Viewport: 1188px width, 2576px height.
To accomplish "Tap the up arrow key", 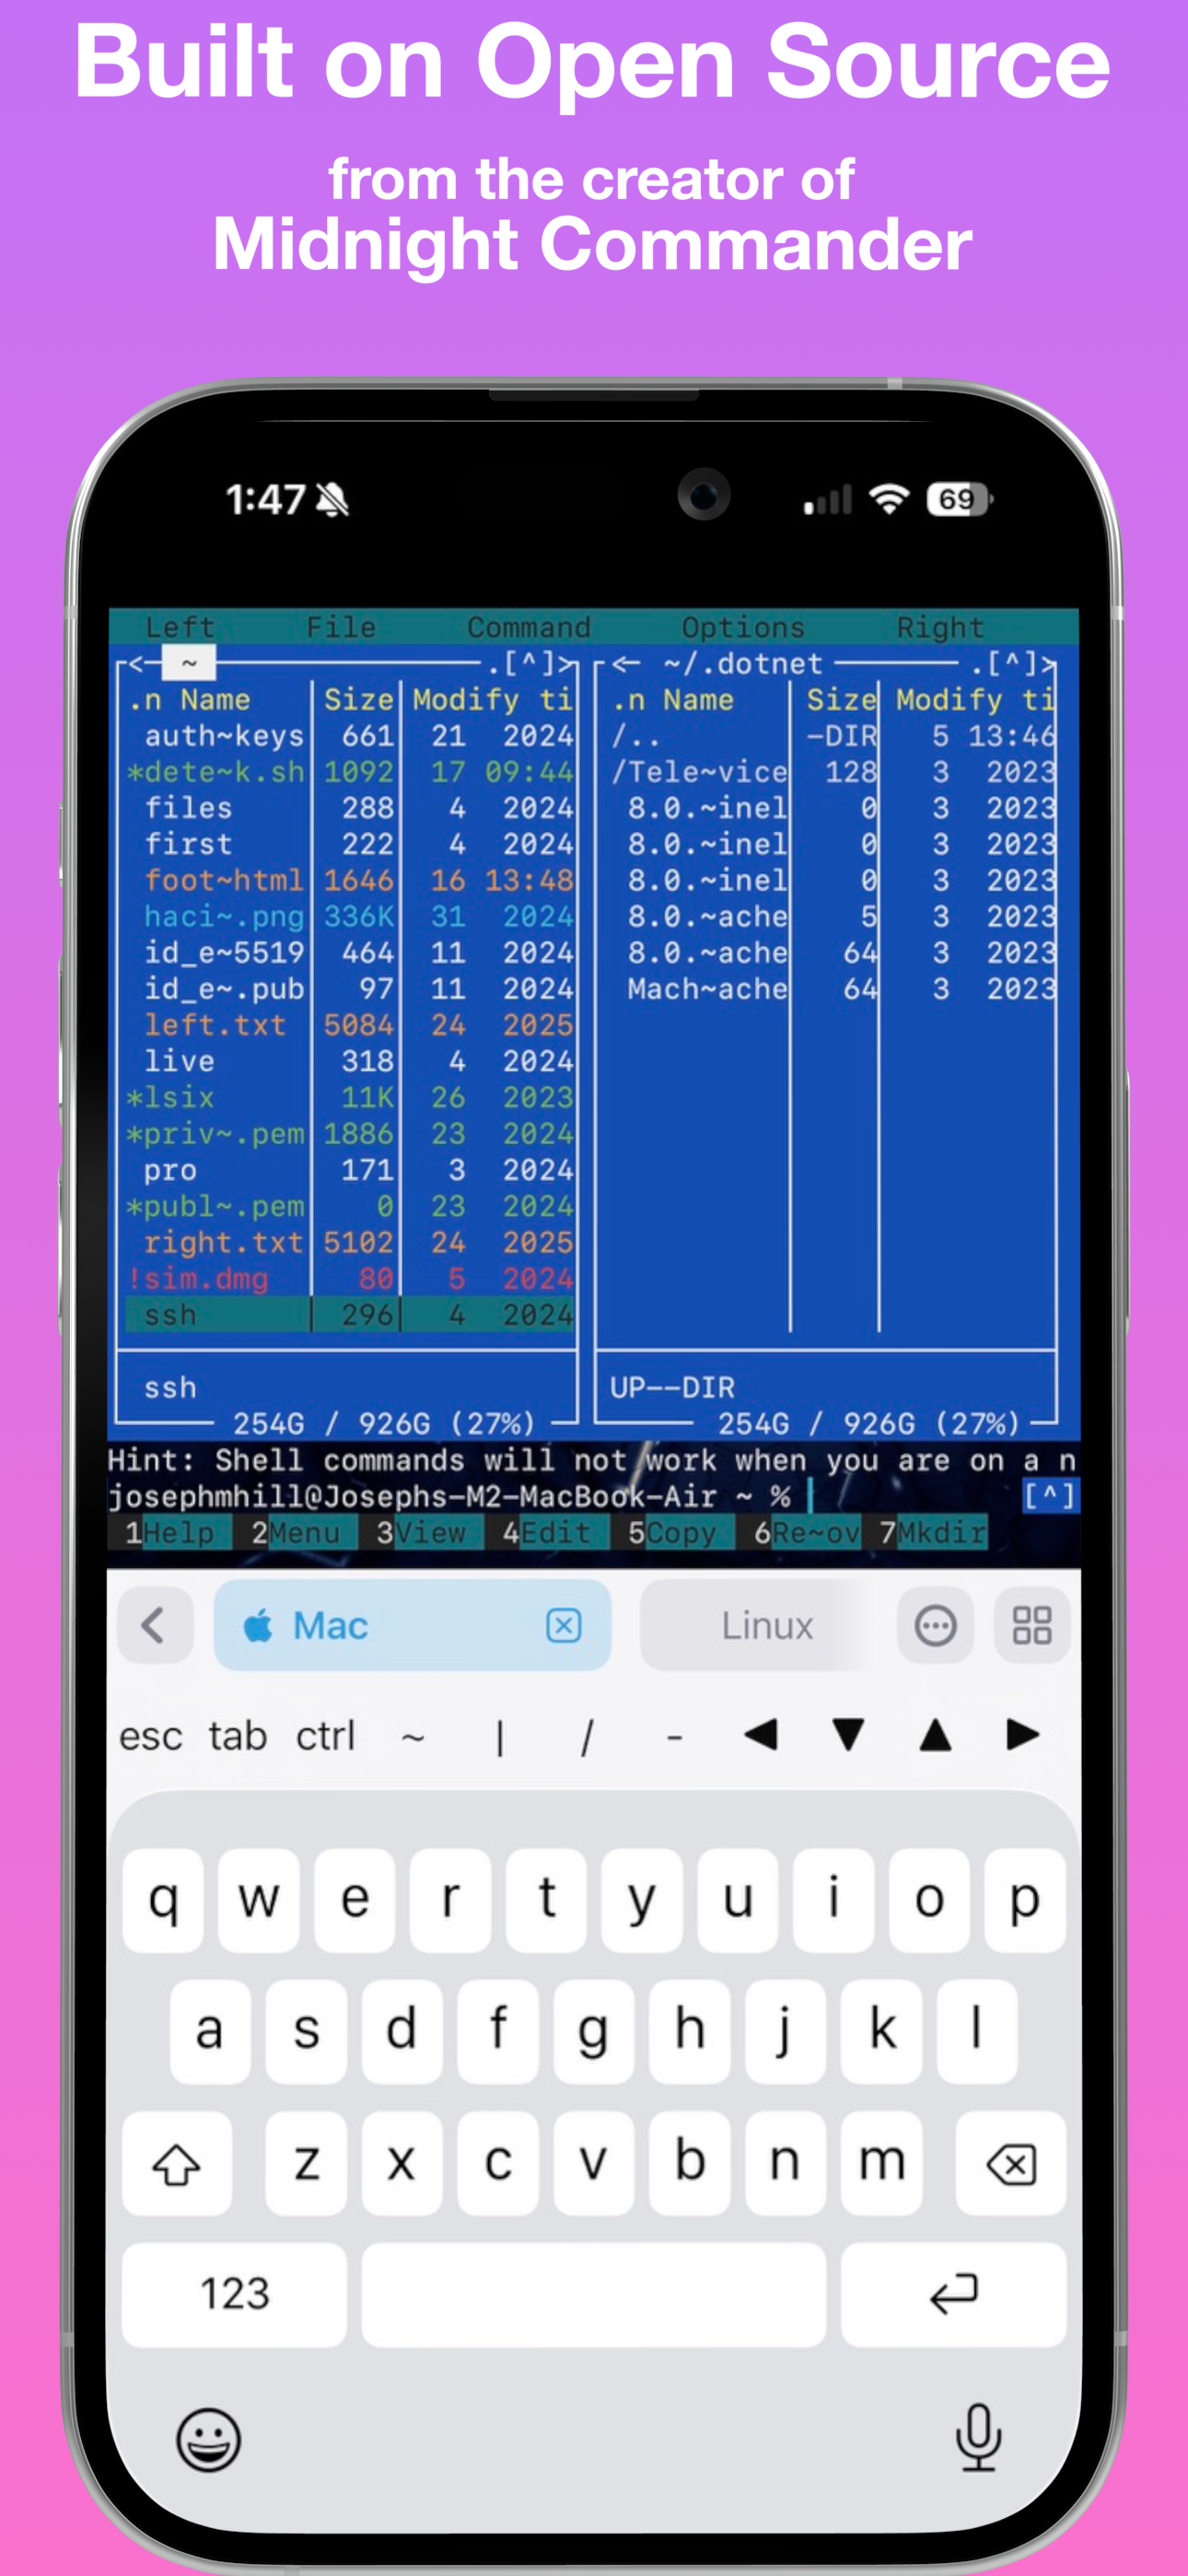I will tap(935, 1735).
